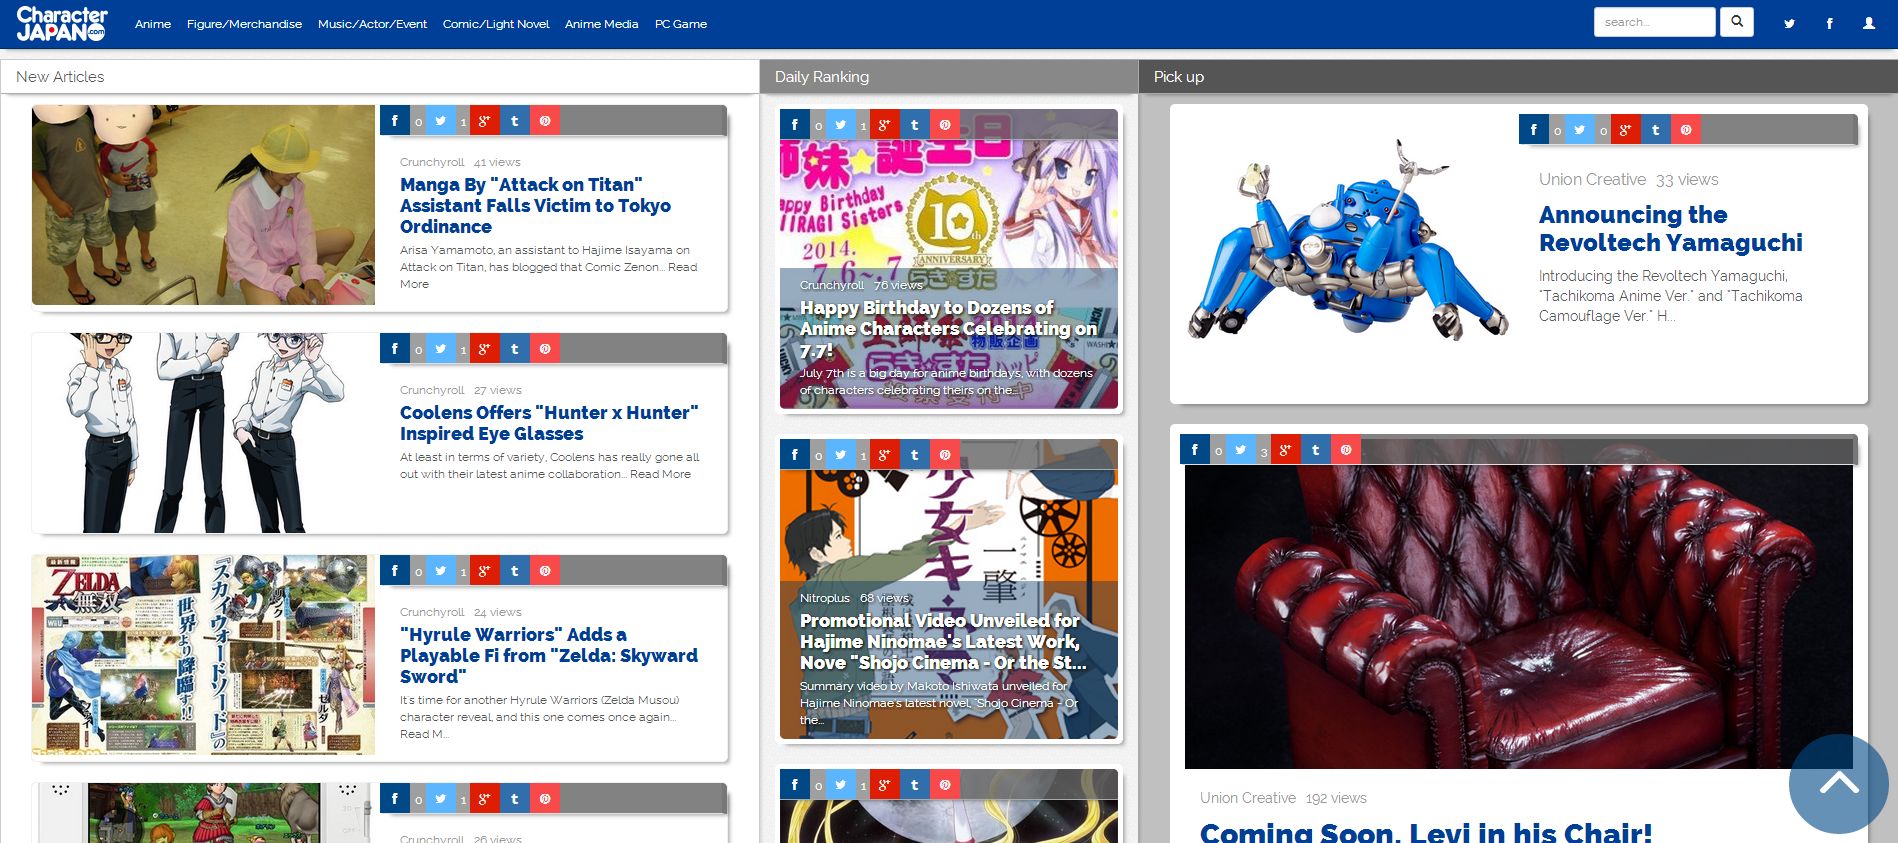The width and height of the screenshot is (1898, 843).
Task: Select the New Articles section header
Action: 380,77
